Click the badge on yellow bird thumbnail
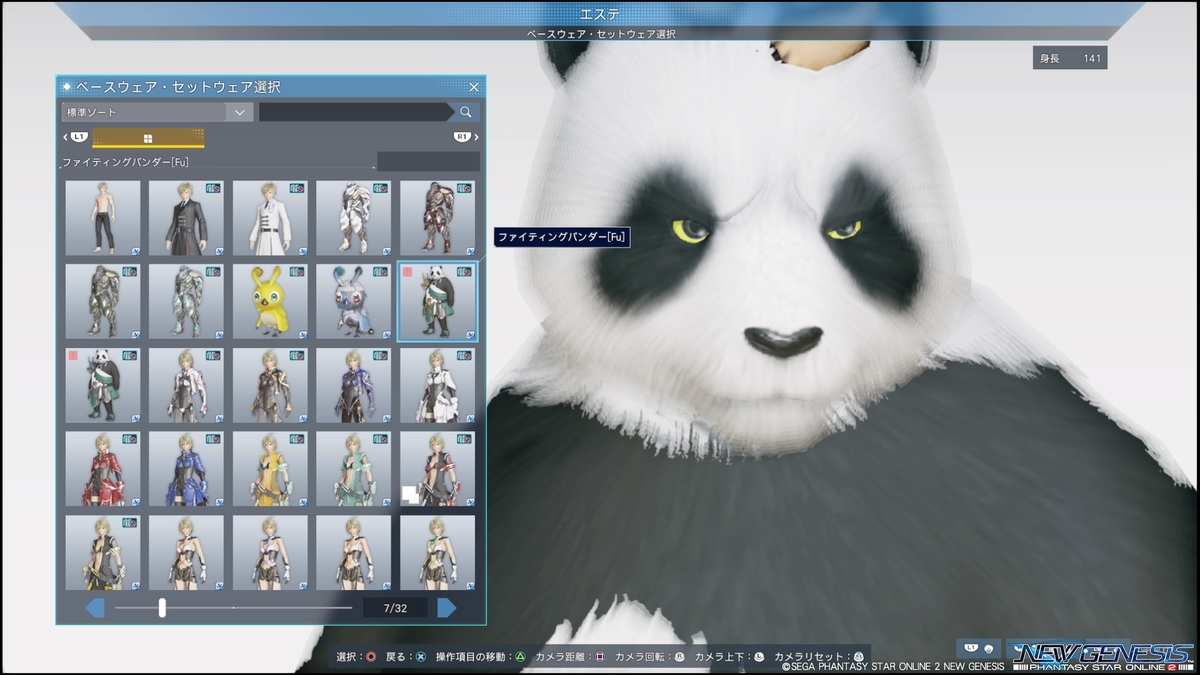Screen dimensions: 1200x675 pyautogui.click(x=298, y=271)
